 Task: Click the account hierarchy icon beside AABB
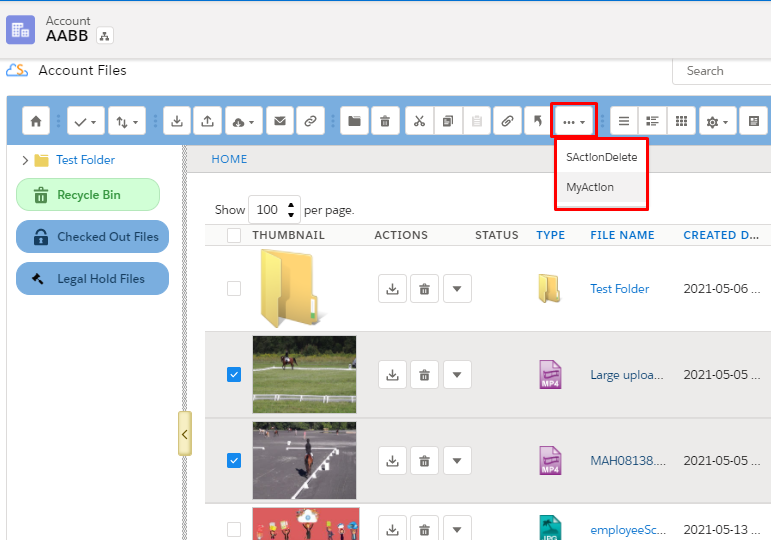click(x=105, y=36)
